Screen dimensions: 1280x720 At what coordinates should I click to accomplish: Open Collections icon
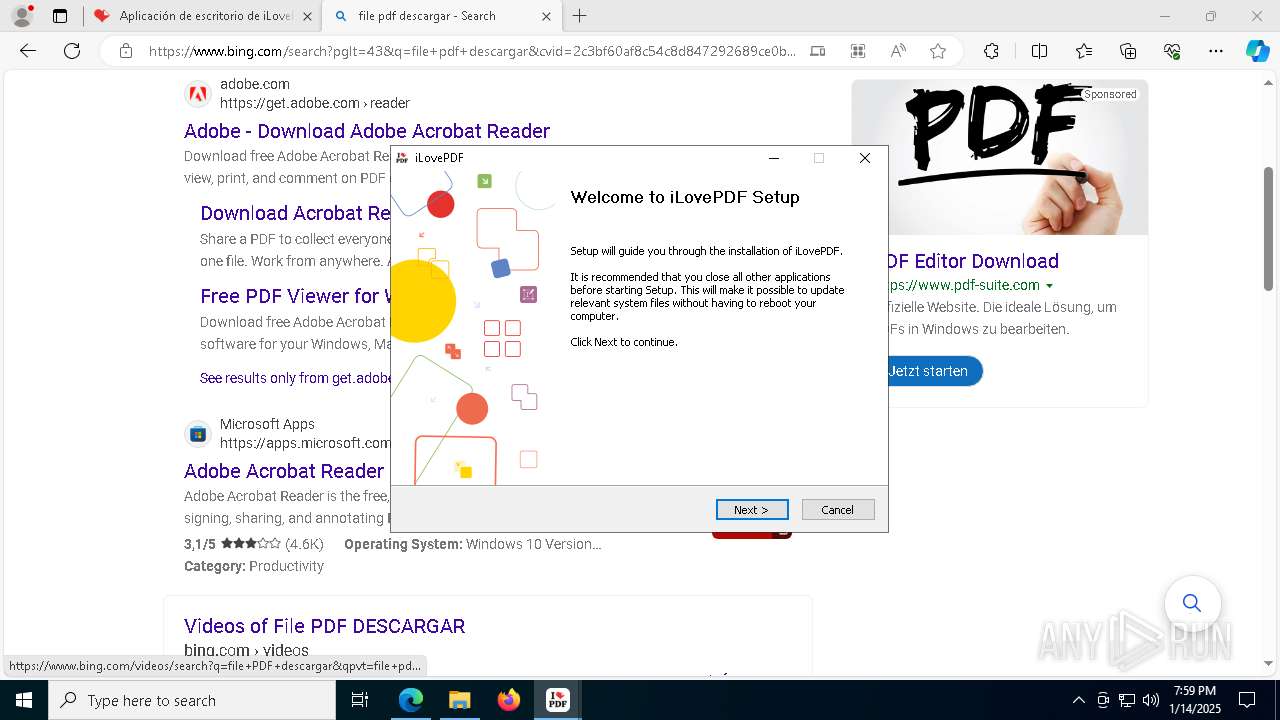[x=1128, y=51]
